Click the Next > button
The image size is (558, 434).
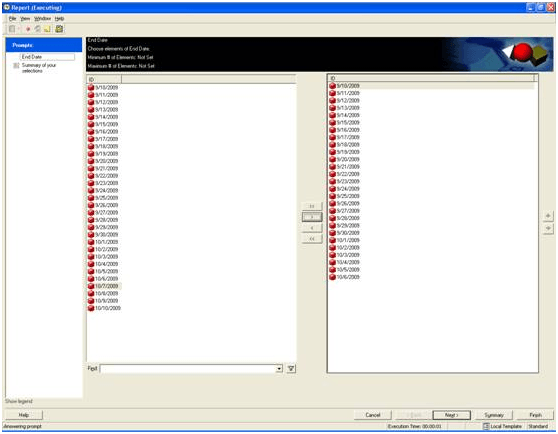pyautogui.click(x=452, y=415)
